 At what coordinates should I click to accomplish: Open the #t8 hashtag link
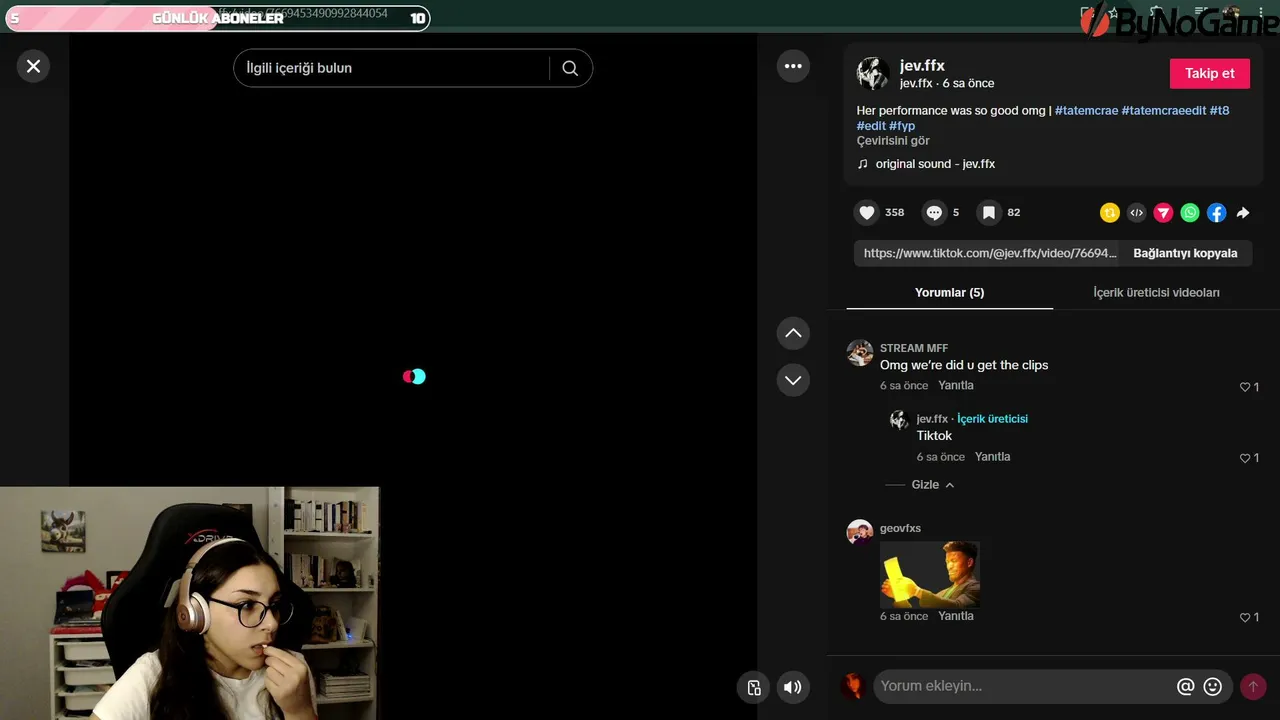coord(1220,110)
